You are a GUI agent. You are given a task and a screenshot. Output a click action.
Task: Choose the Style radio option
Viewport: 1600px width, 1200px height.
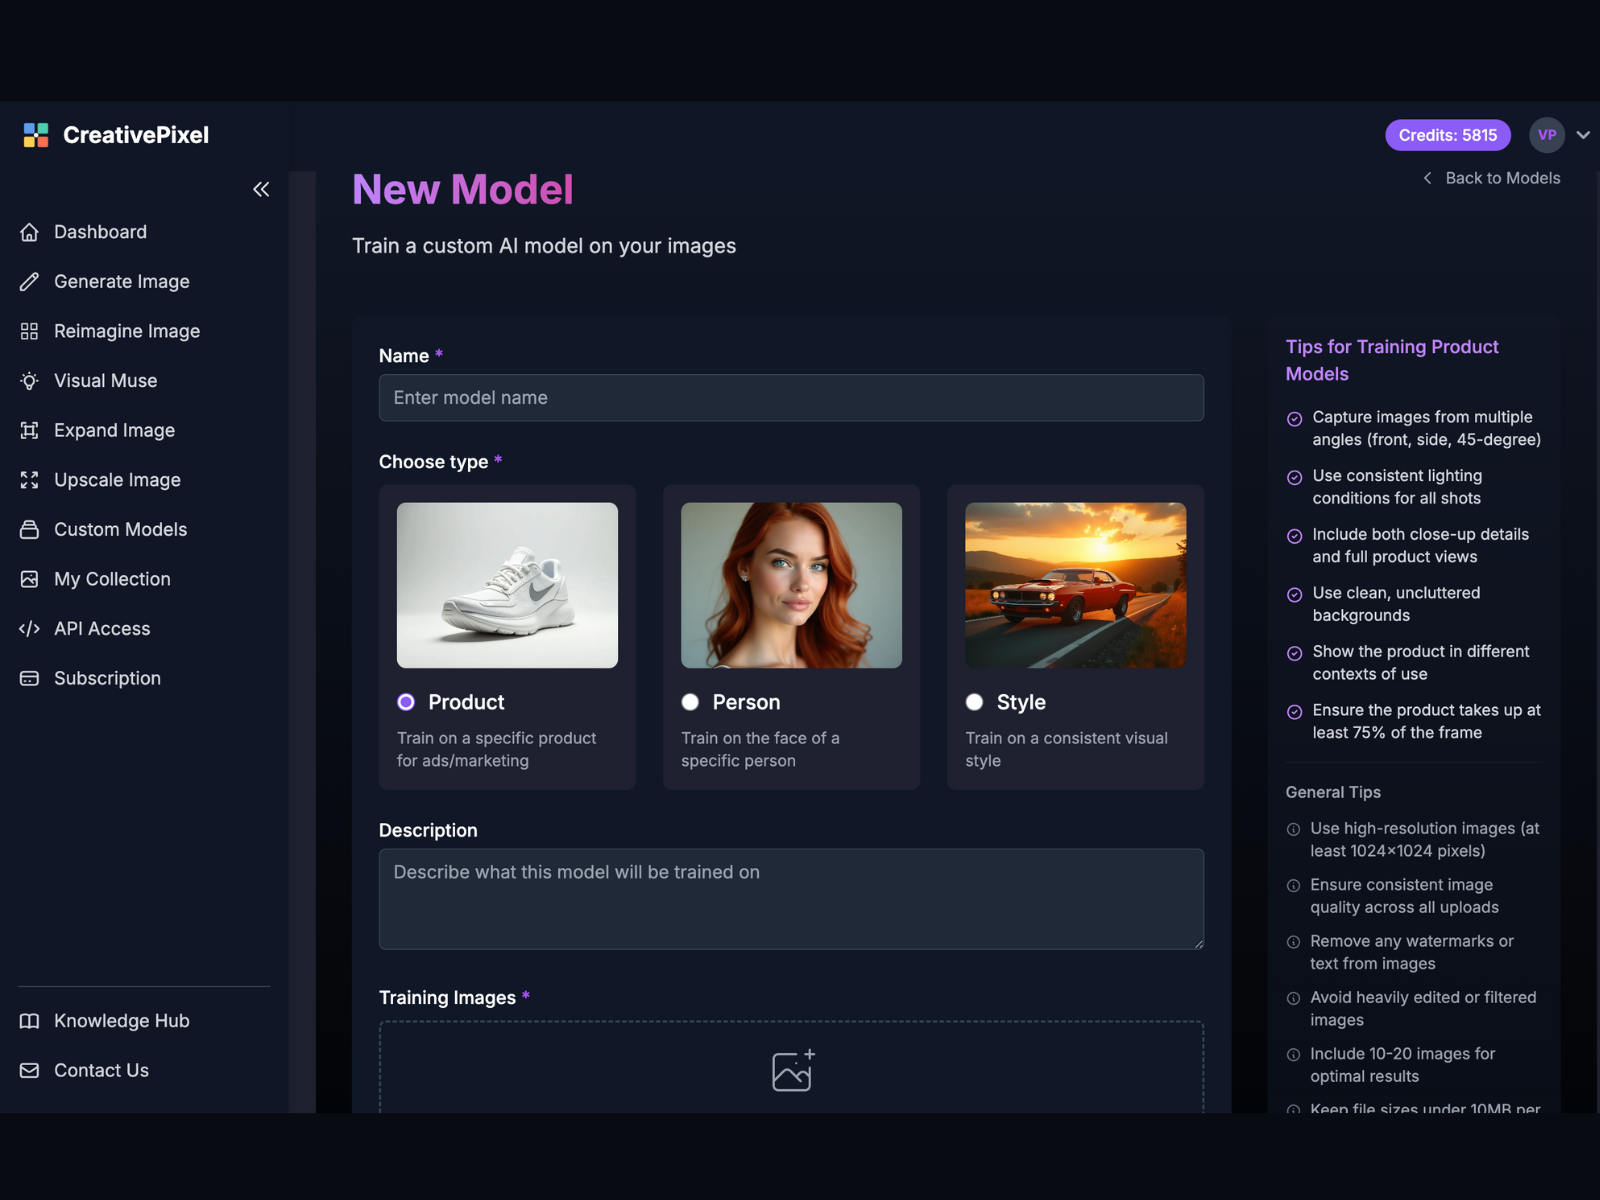[974, 702]
